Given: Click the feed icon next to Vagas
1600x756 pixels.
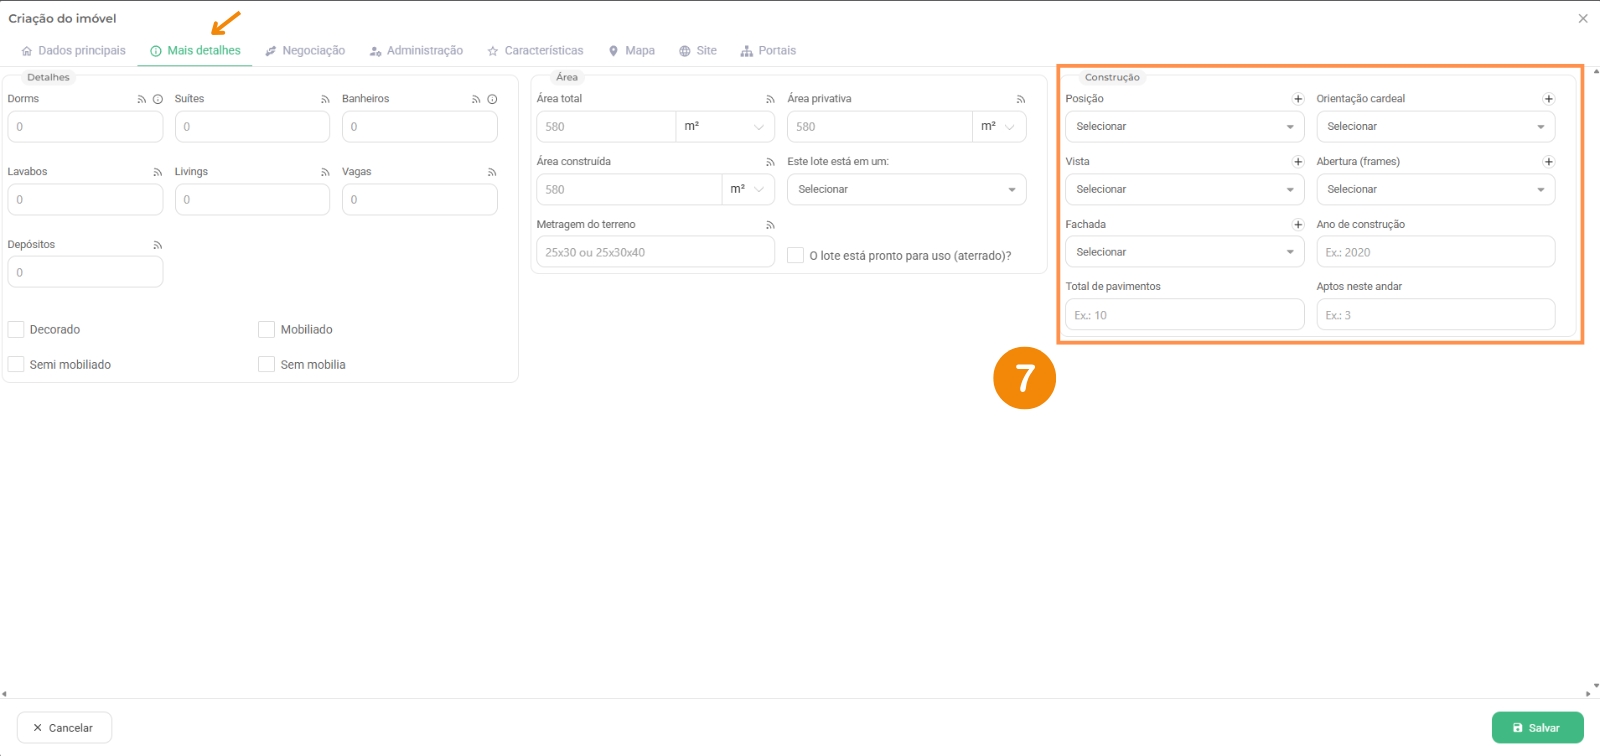Looking at the screenshot, I should click(492, 173).
